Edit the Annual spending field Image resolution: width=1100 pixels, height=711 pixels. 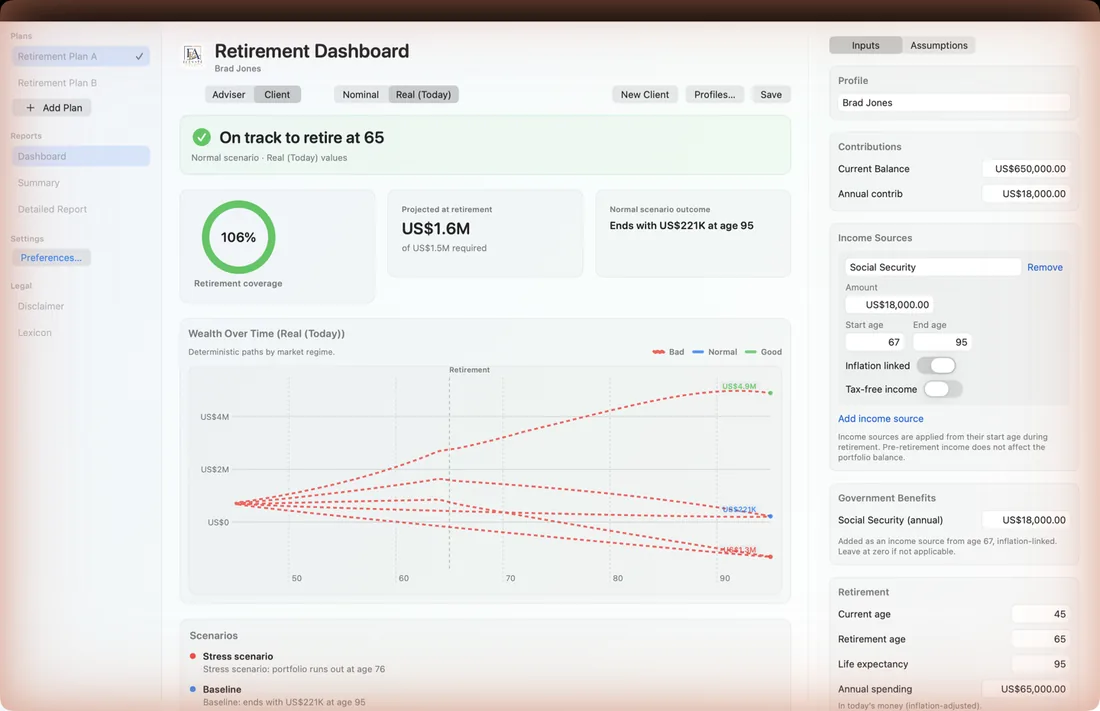1026,689
